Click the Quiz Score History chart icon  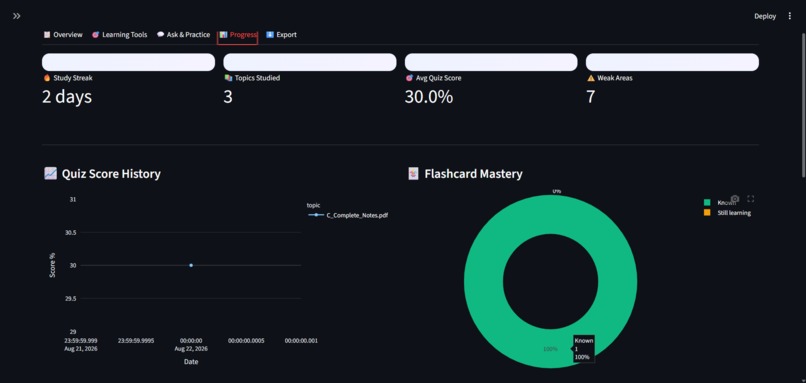click(50, 174)
